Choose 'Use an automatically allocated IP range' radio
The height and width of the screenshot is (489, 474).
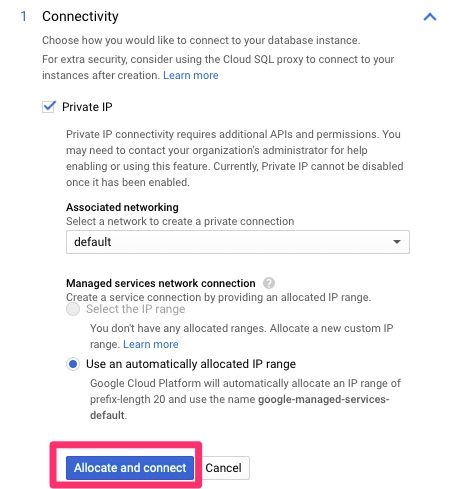click(x=73, y=364)
